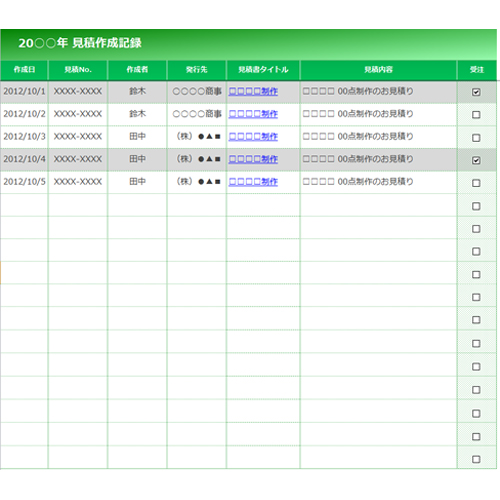Check the last checkbox at table bottom

(x=476, y=459)
